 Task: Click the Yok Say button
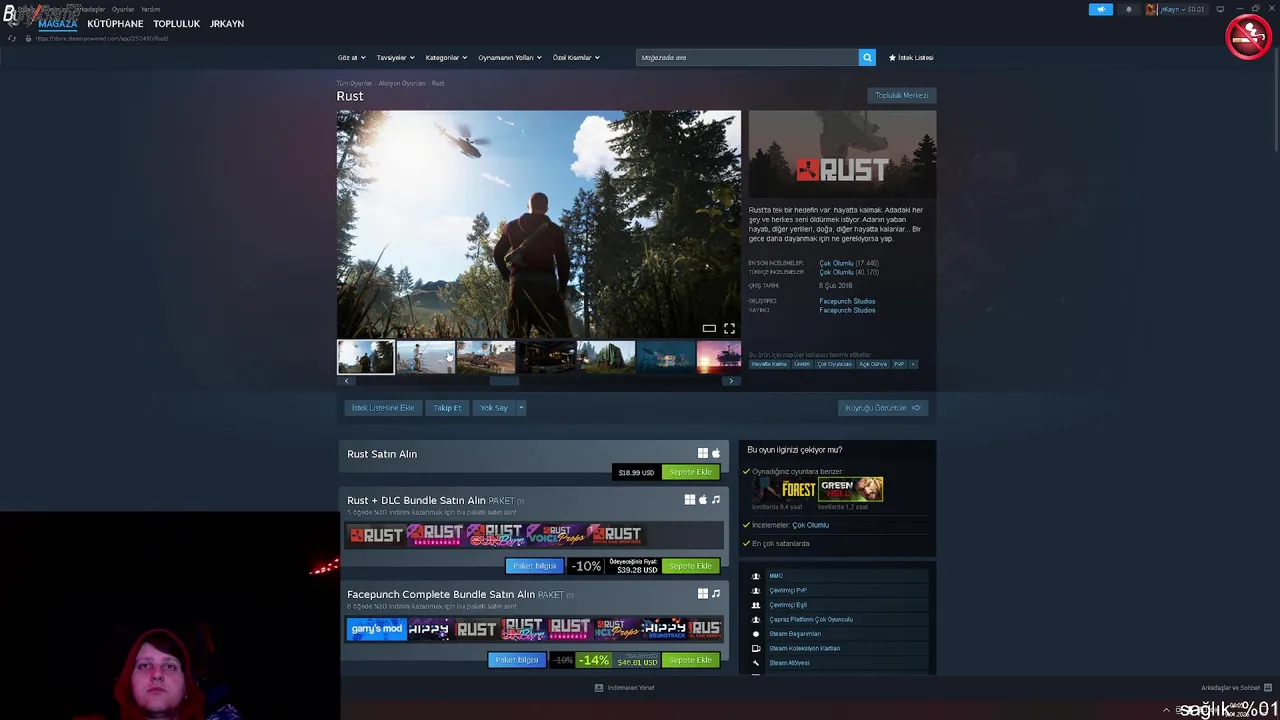(x=494, y=408)
